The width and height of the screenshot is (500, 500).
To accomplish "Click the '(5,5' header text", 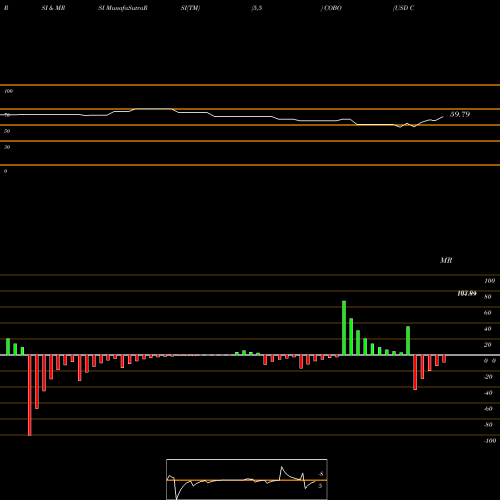I will click(x=257, y=8).
